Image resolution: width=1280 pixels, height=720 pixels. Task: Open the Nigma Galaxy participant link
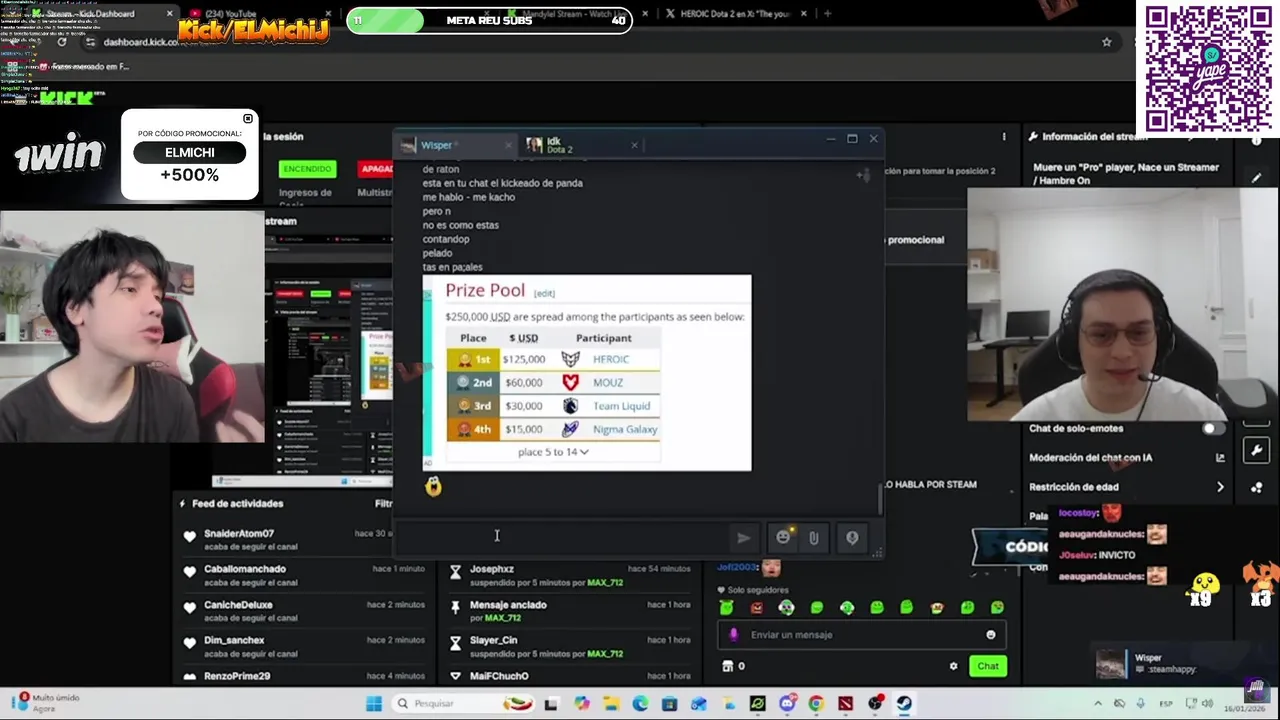click(625, 429)
